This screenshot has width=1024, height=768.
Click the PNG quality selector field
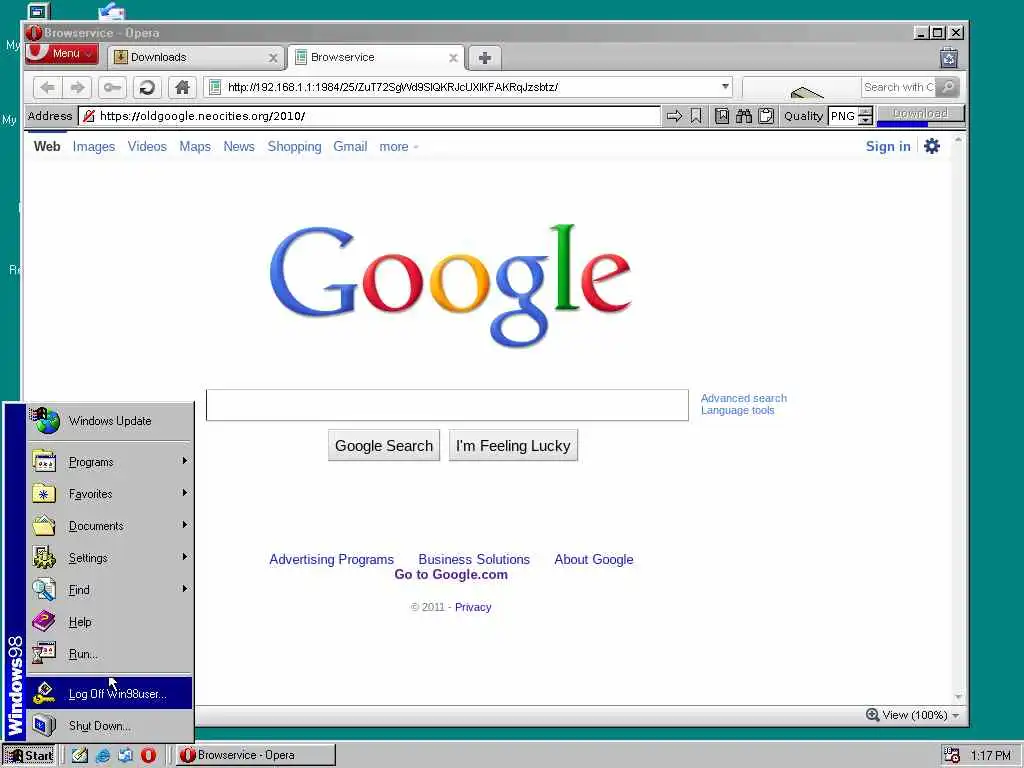[842, 116]
